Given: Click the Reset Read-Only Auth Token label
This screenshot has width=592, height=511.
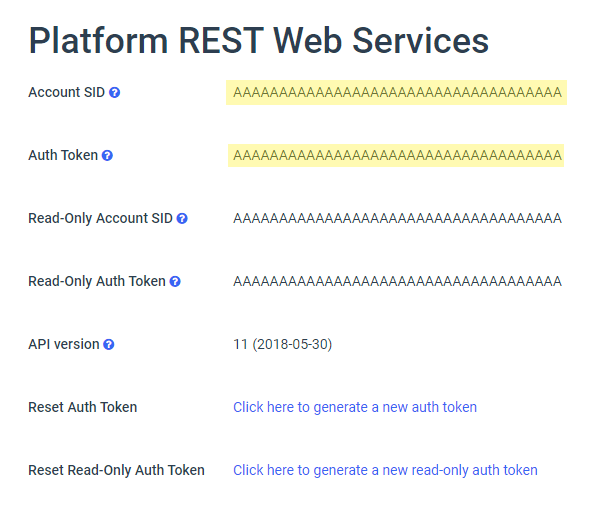Looking at the screenshot, I should coord(116,470).
